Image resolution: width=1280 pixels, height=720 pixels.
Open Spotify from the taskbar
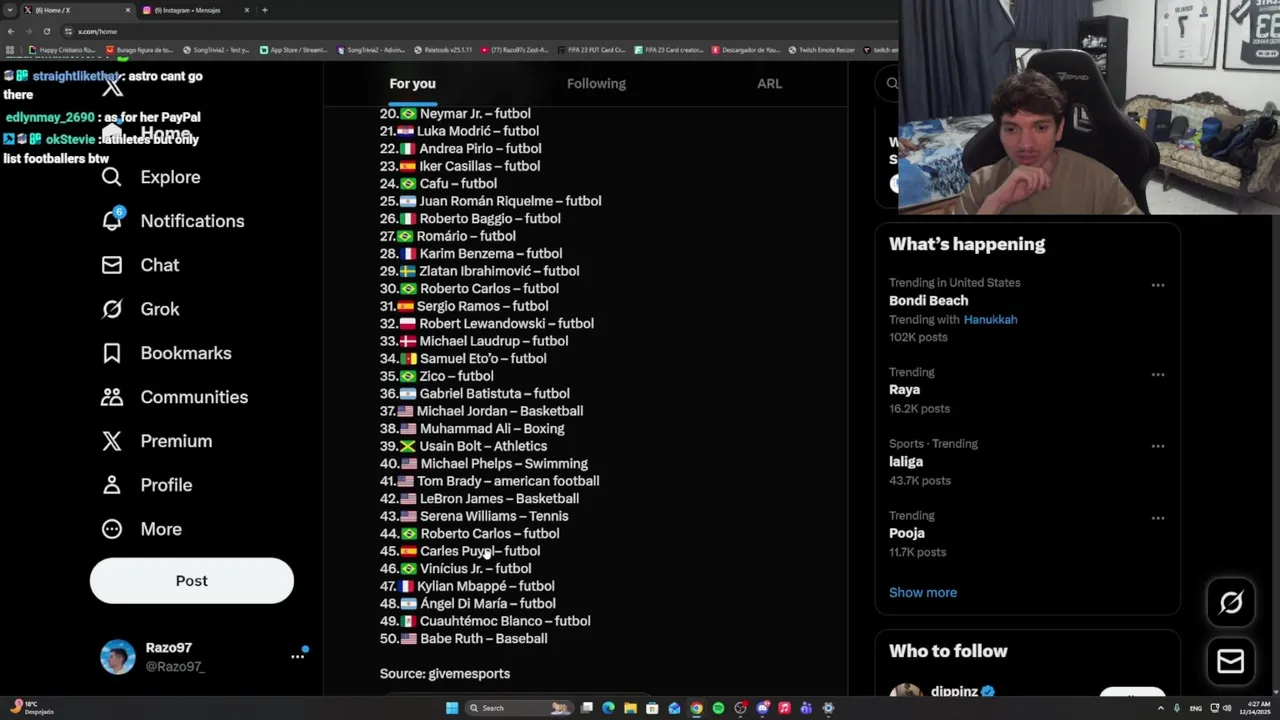click(718, 708)
